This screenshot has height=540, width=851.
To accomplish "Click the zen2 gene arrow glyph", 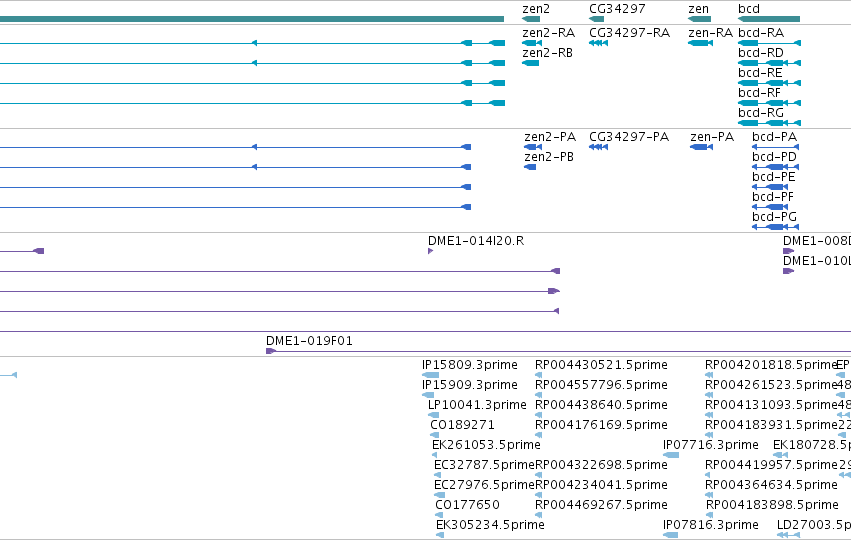I will [531, 19].
